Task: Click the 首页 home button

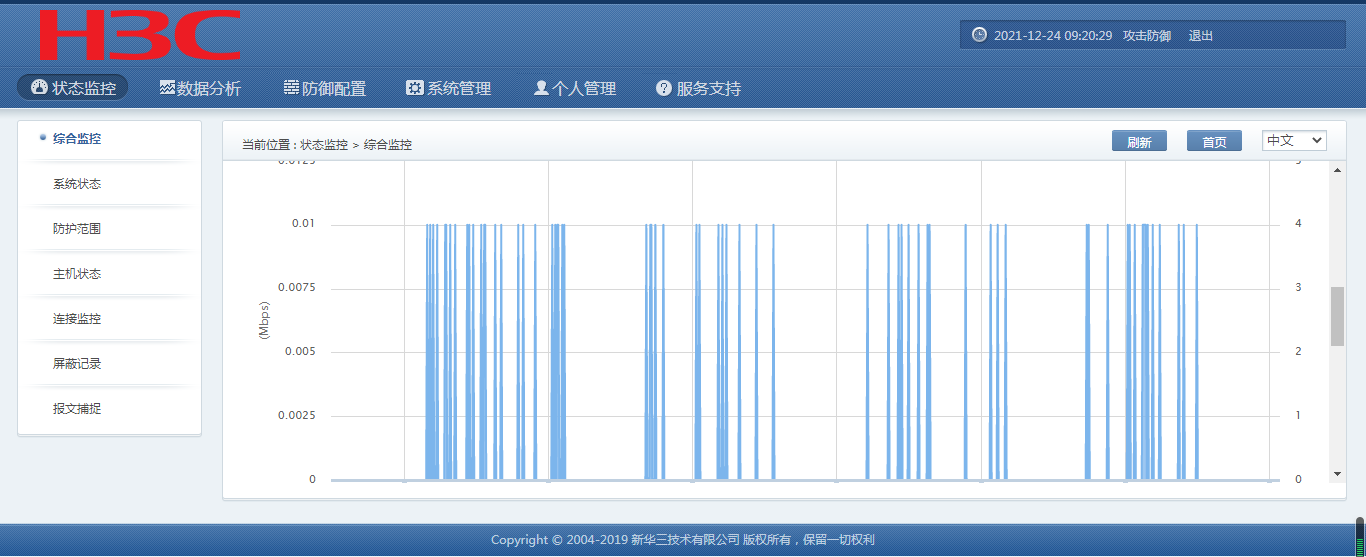Action: (1214, 142)
